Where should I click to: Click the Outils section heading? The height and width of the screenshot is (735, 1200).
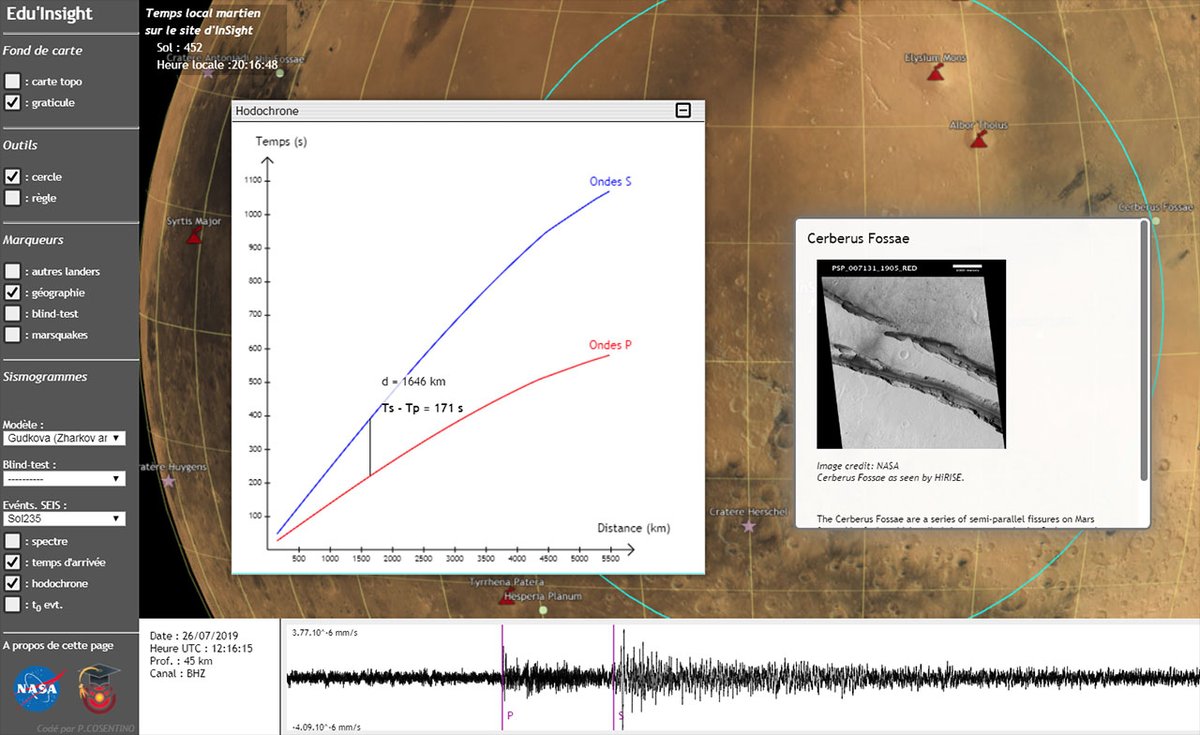20,145
